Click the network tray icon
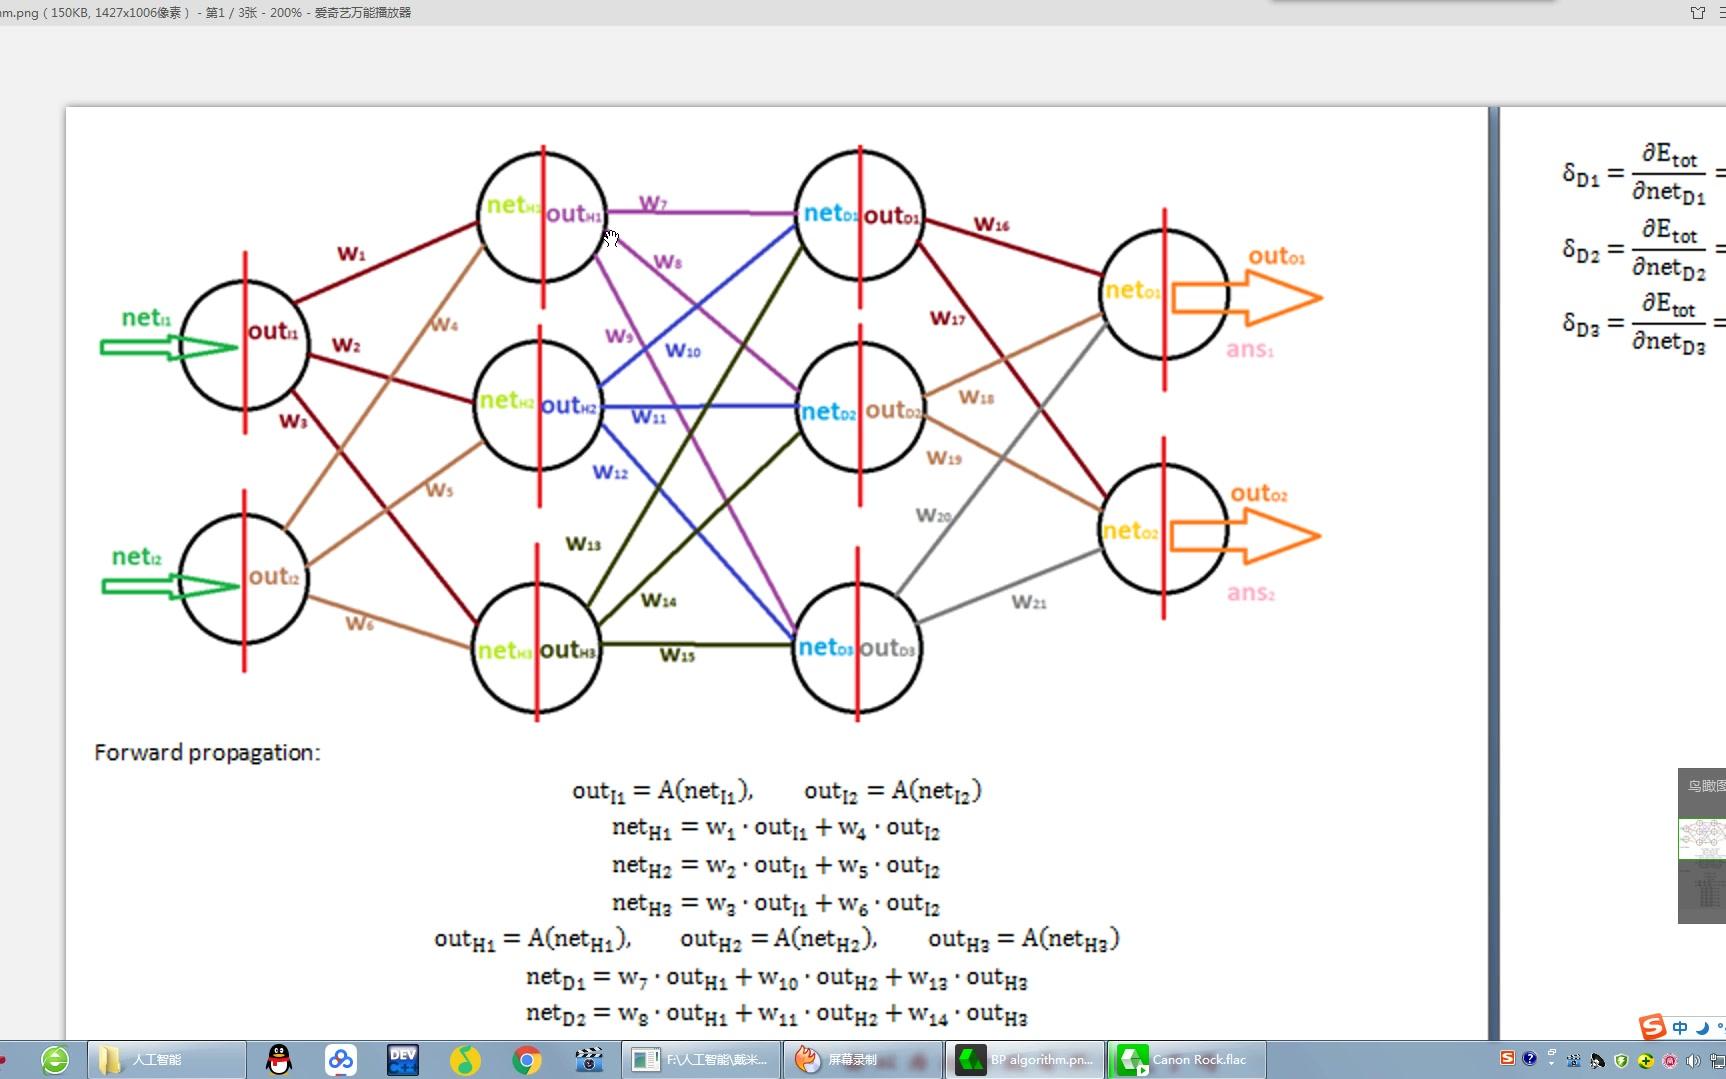 1718,1061
